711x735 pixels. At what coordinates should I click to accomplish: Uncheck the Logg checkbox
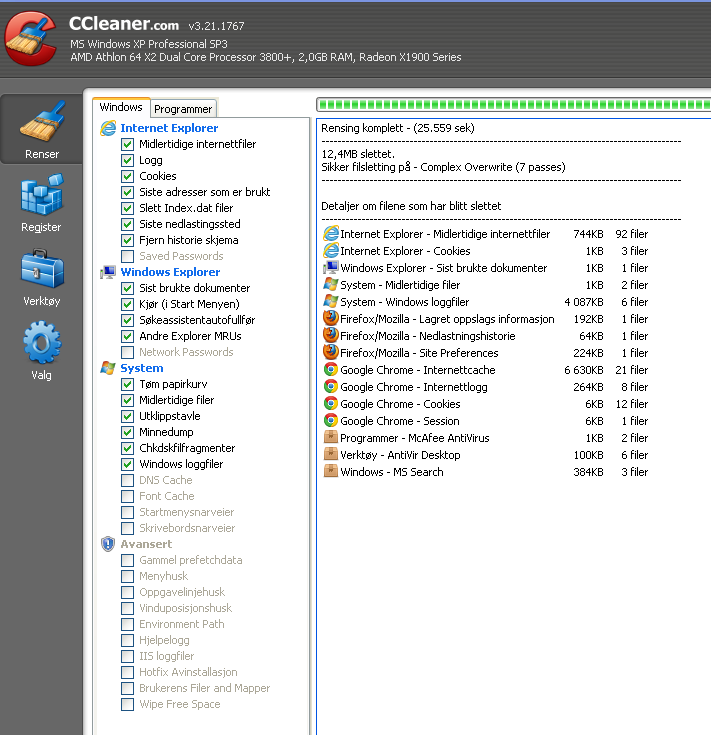tap(127, 160)
